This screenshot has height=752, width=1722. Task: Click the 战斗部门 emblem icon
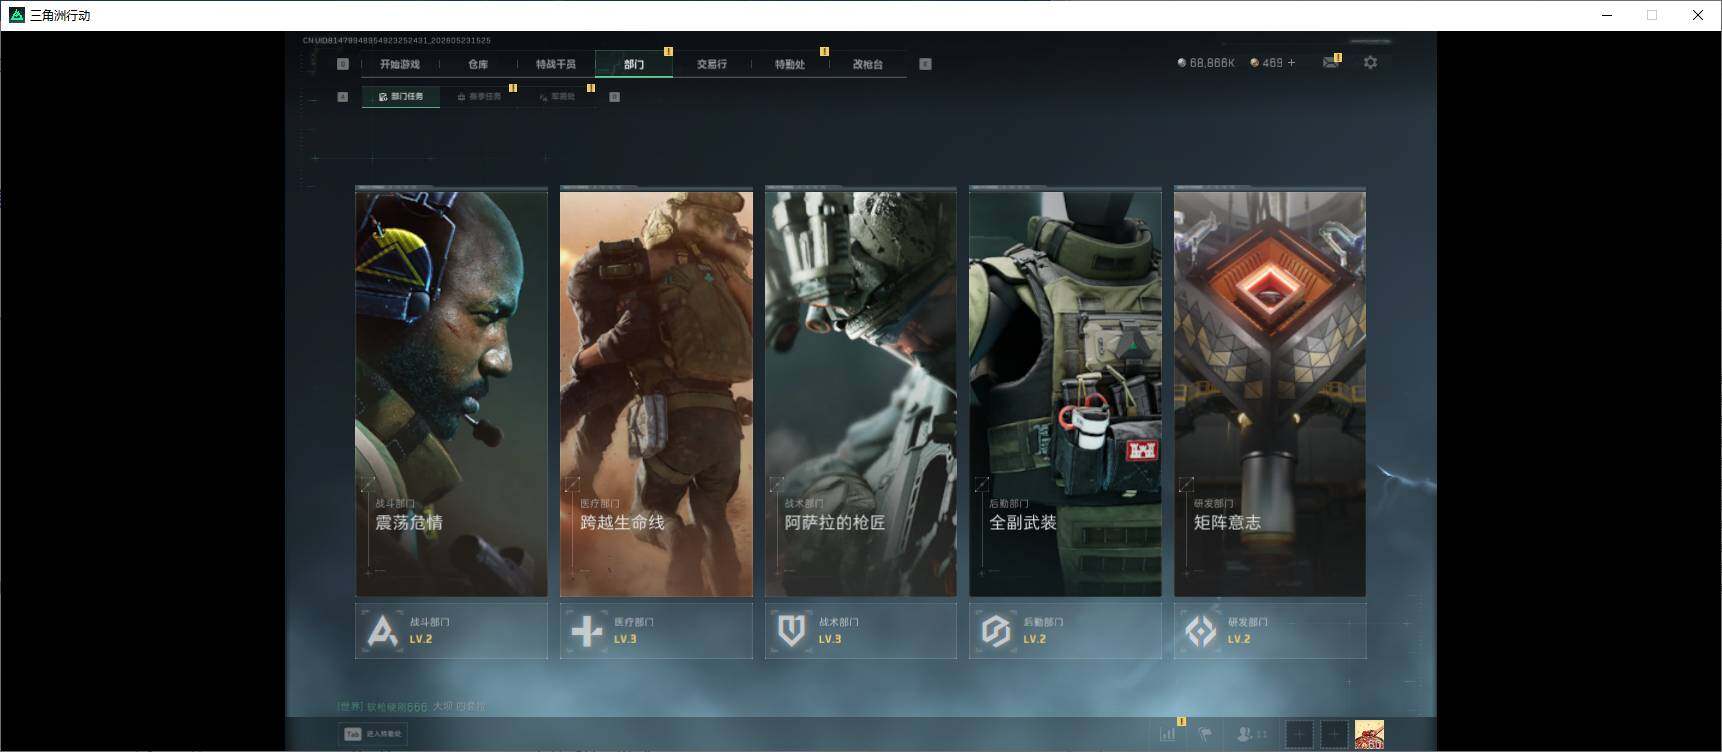382,631
